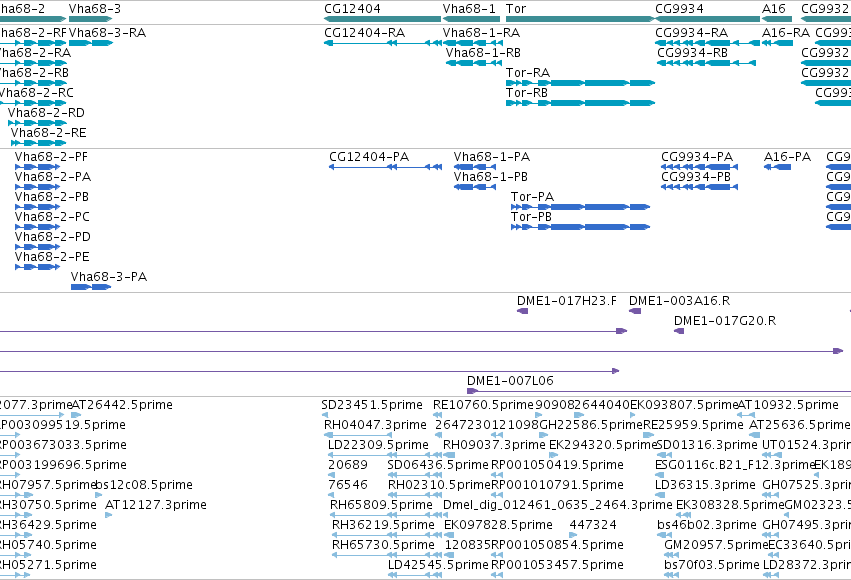The width and height of the screenshot is (851, 580).
Task: Click transcript Vha68-1-RA
Action: (481, 33)
